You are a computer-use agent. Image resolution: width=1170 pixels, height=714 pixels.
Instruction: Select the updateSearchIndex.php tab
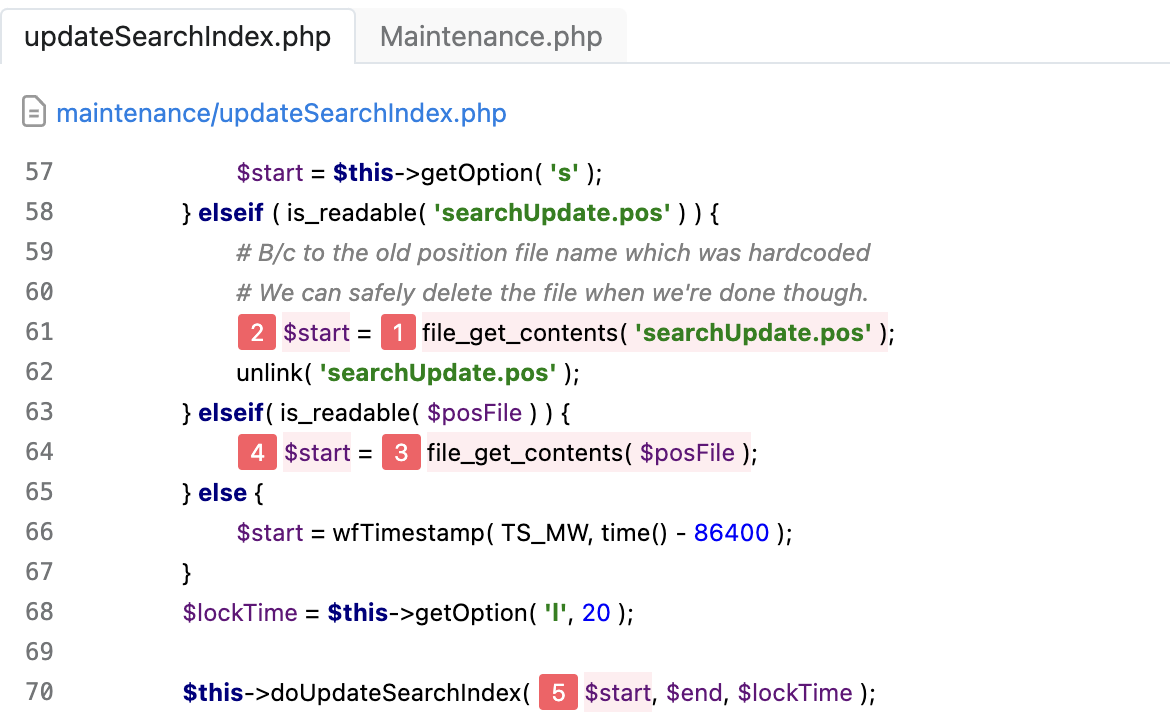point(177,37)
